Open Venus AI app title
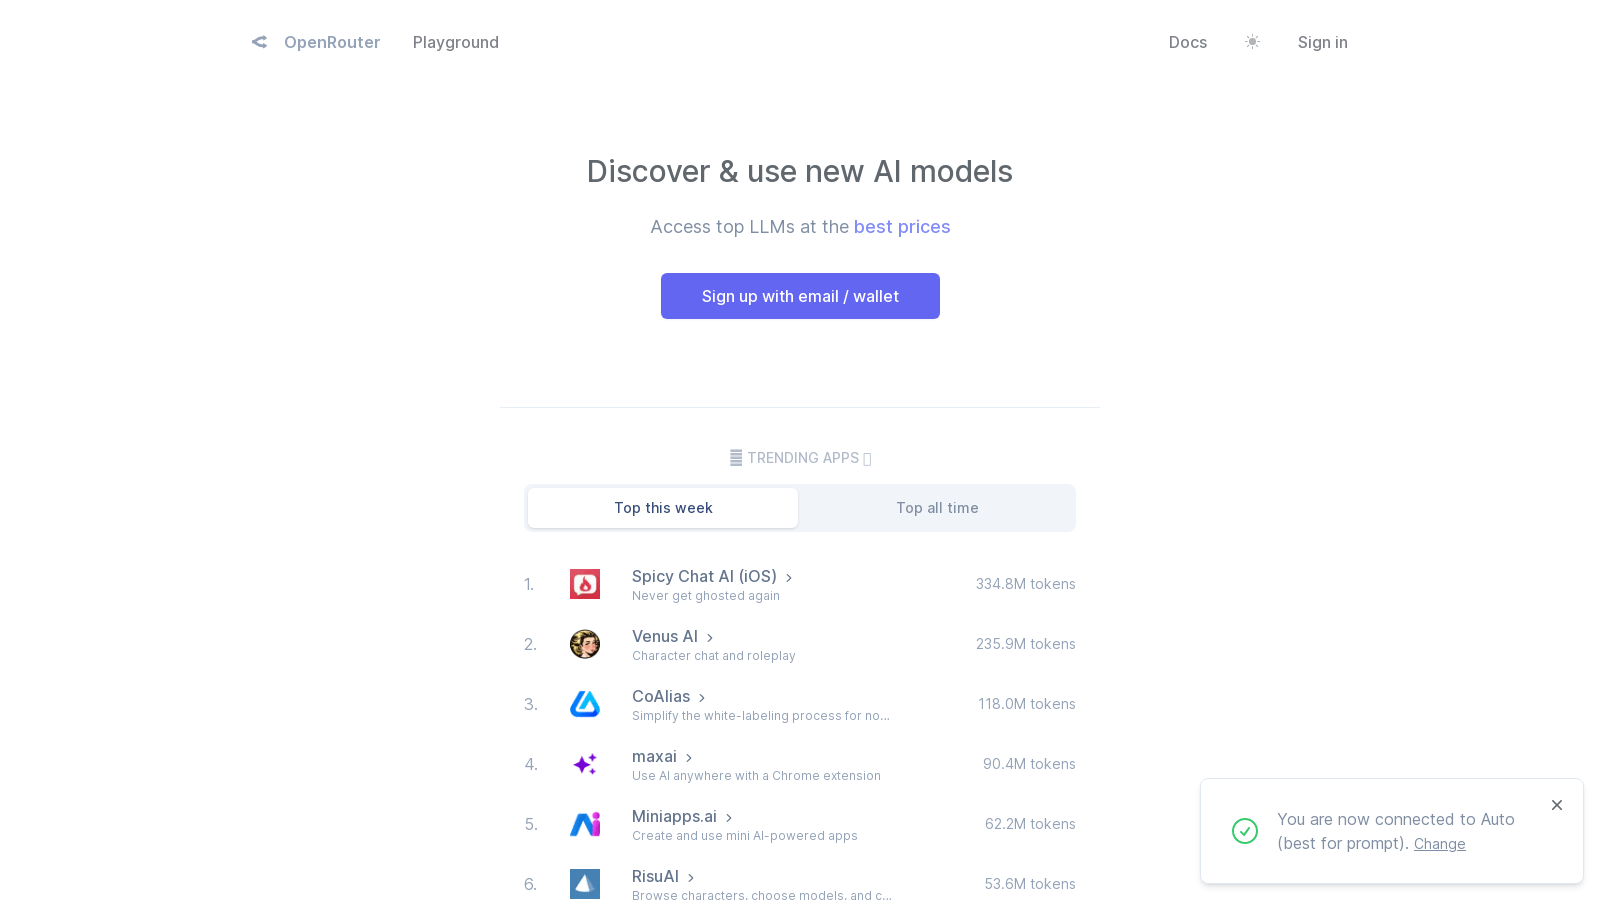This screenshot has width=1600, height=900. (665, 636)
